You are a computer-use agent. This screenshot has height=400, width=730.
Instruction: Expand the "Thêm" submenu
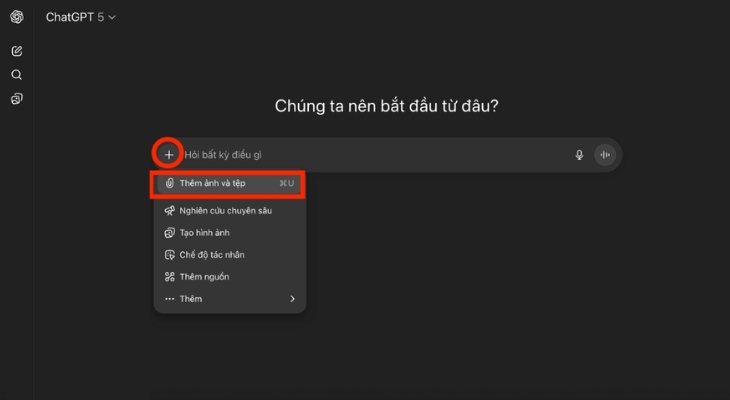230,299
